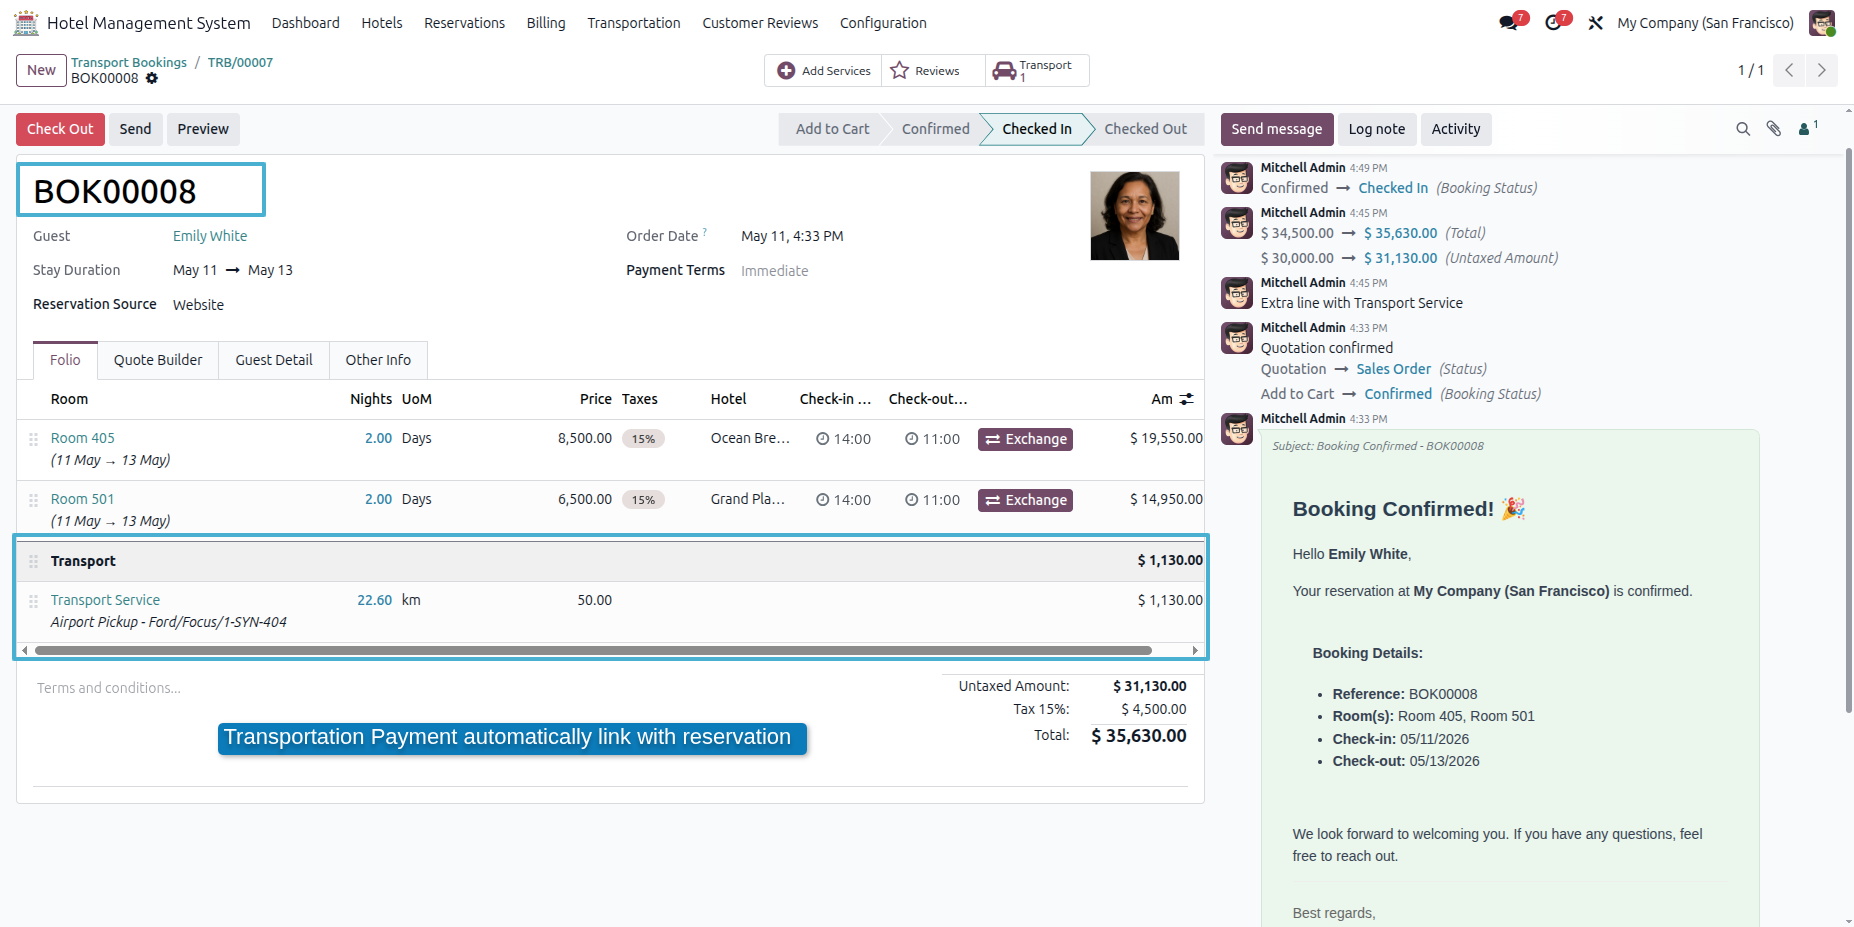The height and width of the screenshot is (927, 1854).
Task: Open Reviews star smart button
Action: (x=926, y=71)
